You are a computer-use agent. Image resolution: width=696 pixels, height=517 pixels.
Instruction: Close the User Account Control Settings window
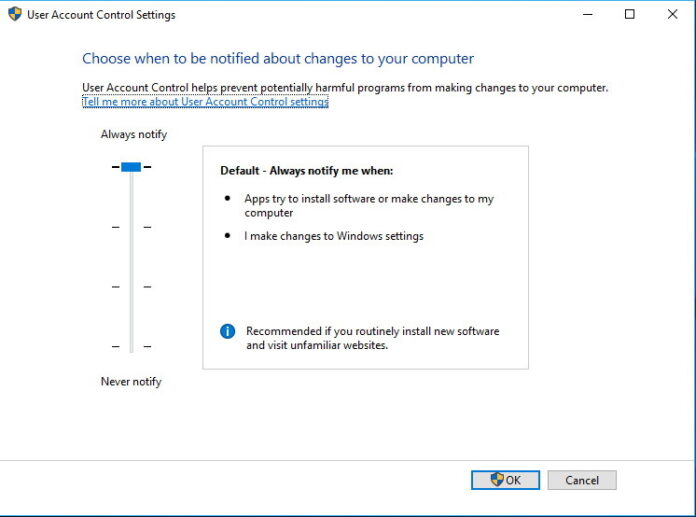[x=672, y=15]
